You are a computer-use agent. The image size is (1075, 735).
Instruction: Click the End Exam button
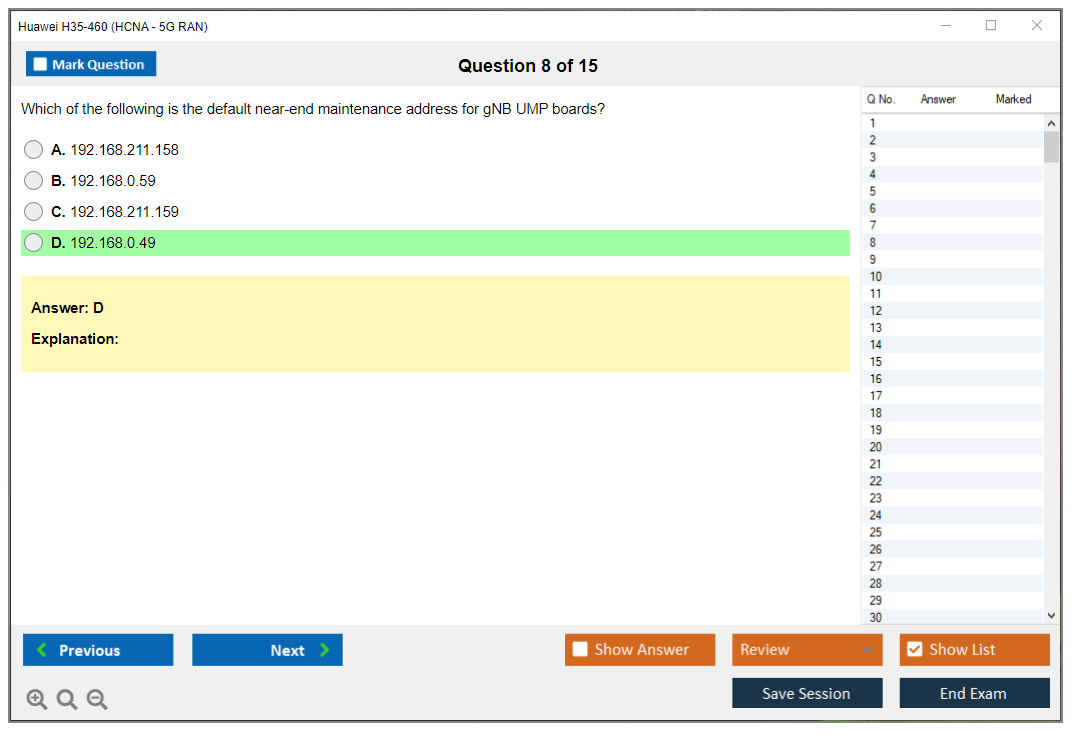pos(974,693)
